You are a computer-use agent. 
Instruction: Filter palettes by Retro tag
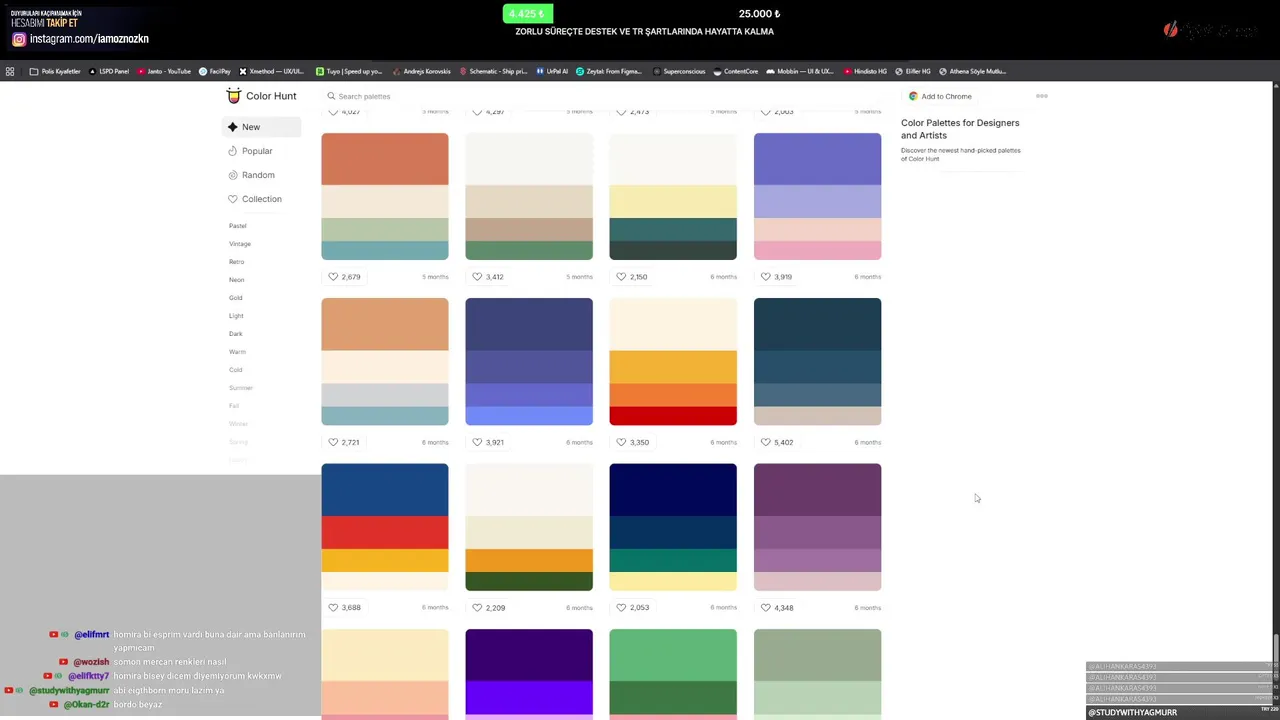click(237, 262)
